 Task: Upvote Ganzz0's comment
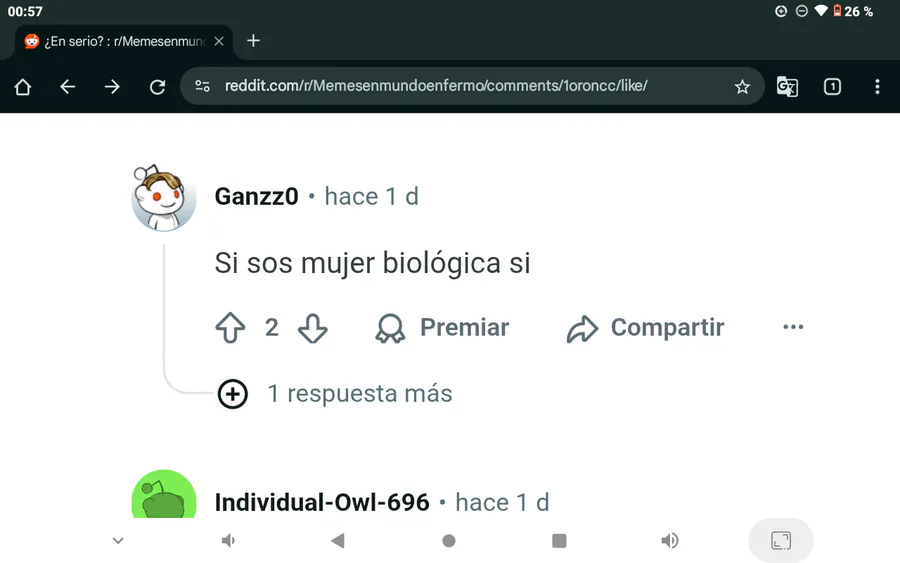pos(230,328)
